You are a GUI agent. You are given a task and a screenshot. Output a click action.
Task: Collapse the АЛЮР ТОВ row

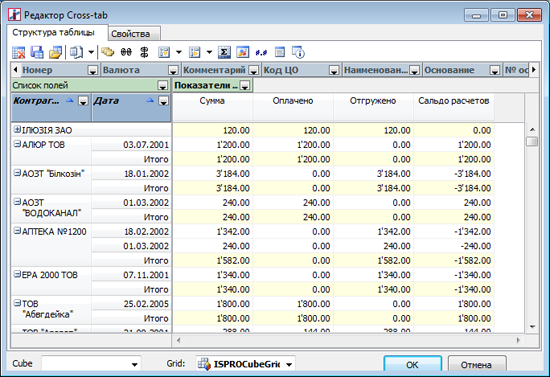(x=17, y=144)
